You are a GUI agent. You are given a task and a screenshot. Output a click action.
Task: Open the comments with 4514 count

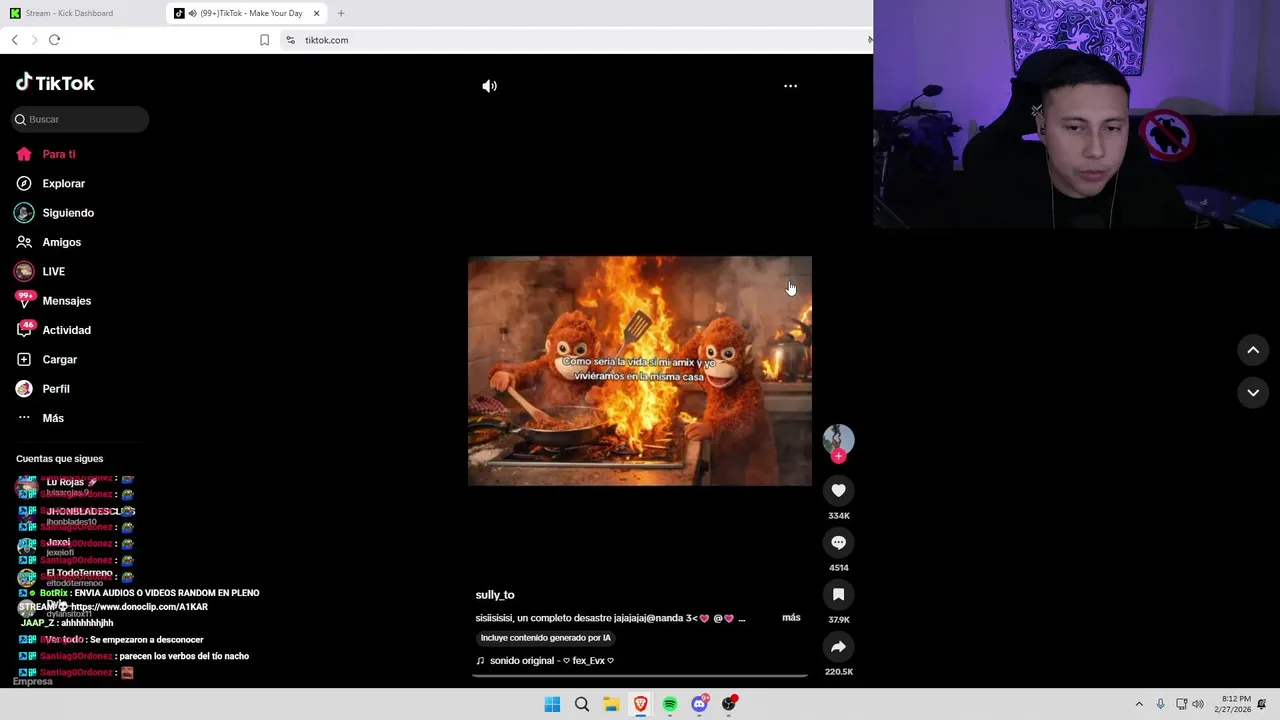838,542
